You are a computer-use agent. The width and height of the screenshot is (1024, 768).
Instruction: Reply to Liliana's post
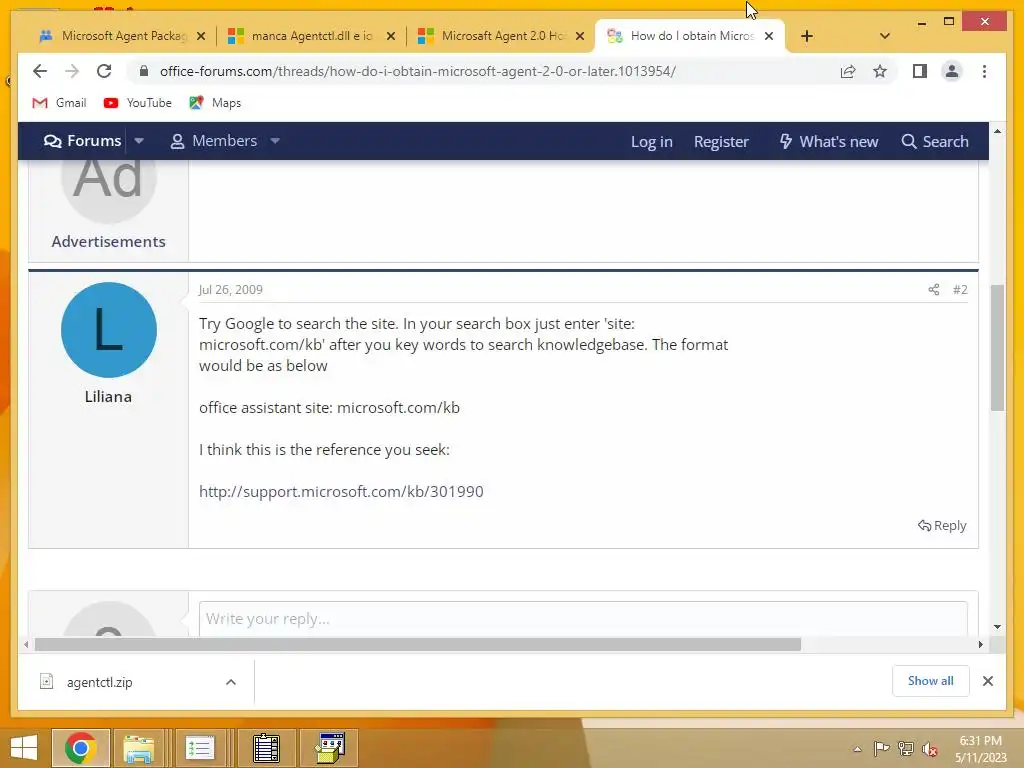pyautogui.click(x=942, y=526)
